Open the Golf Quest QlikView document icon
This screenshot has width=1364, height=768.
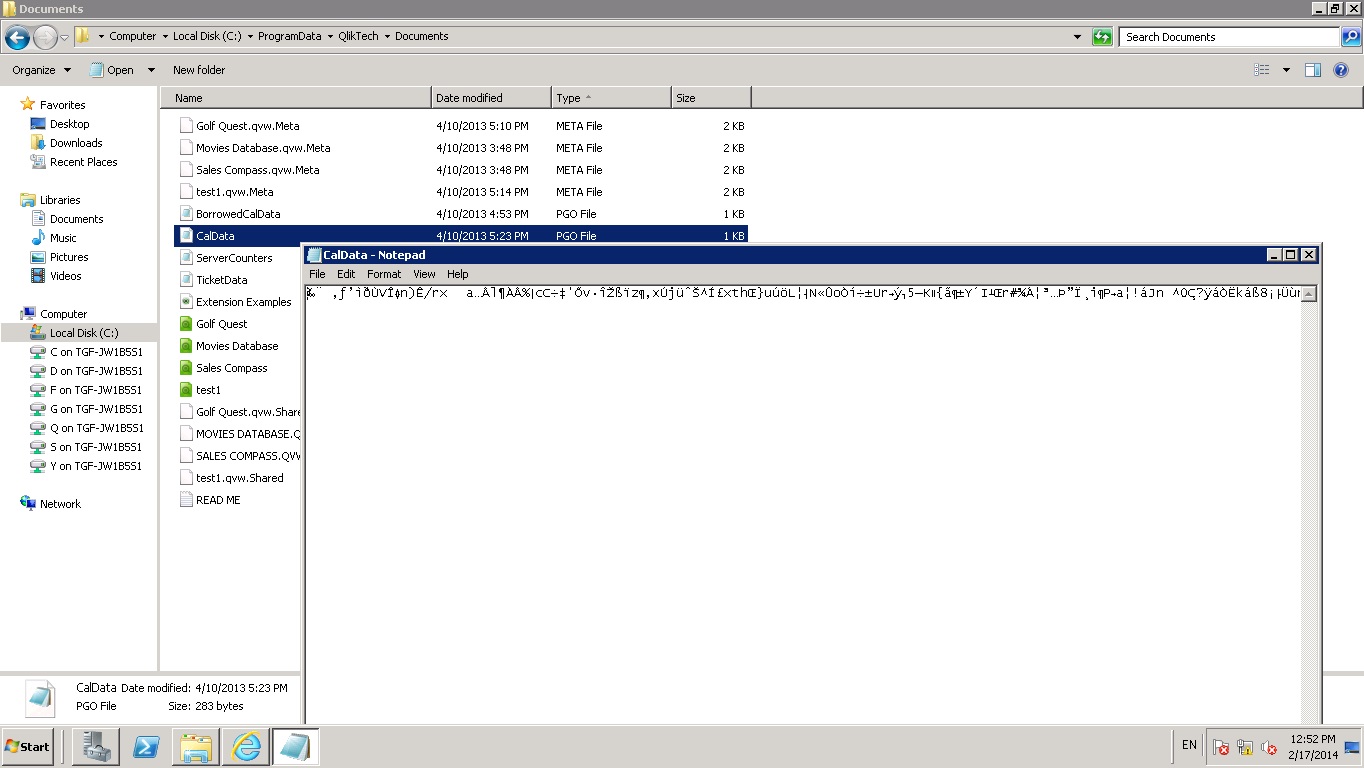[x=185, y=324]
